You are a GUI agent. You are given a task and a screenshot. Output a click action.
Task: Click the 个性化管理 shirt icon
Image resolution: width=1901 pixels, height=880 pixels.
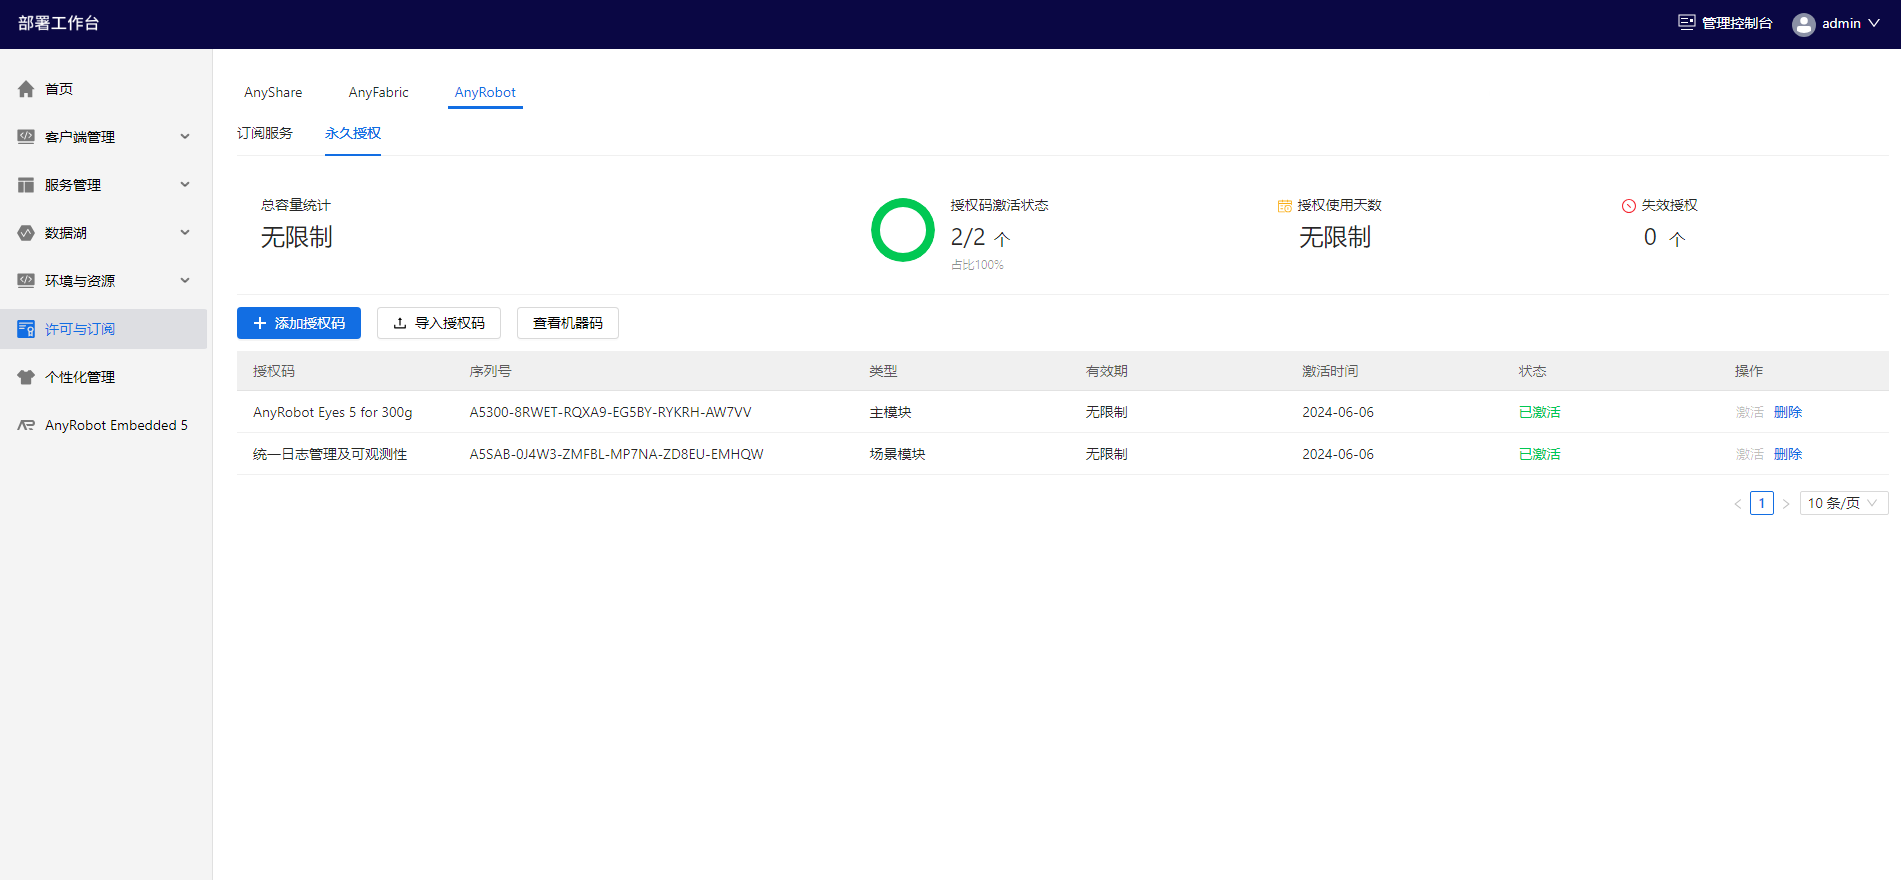26,377
